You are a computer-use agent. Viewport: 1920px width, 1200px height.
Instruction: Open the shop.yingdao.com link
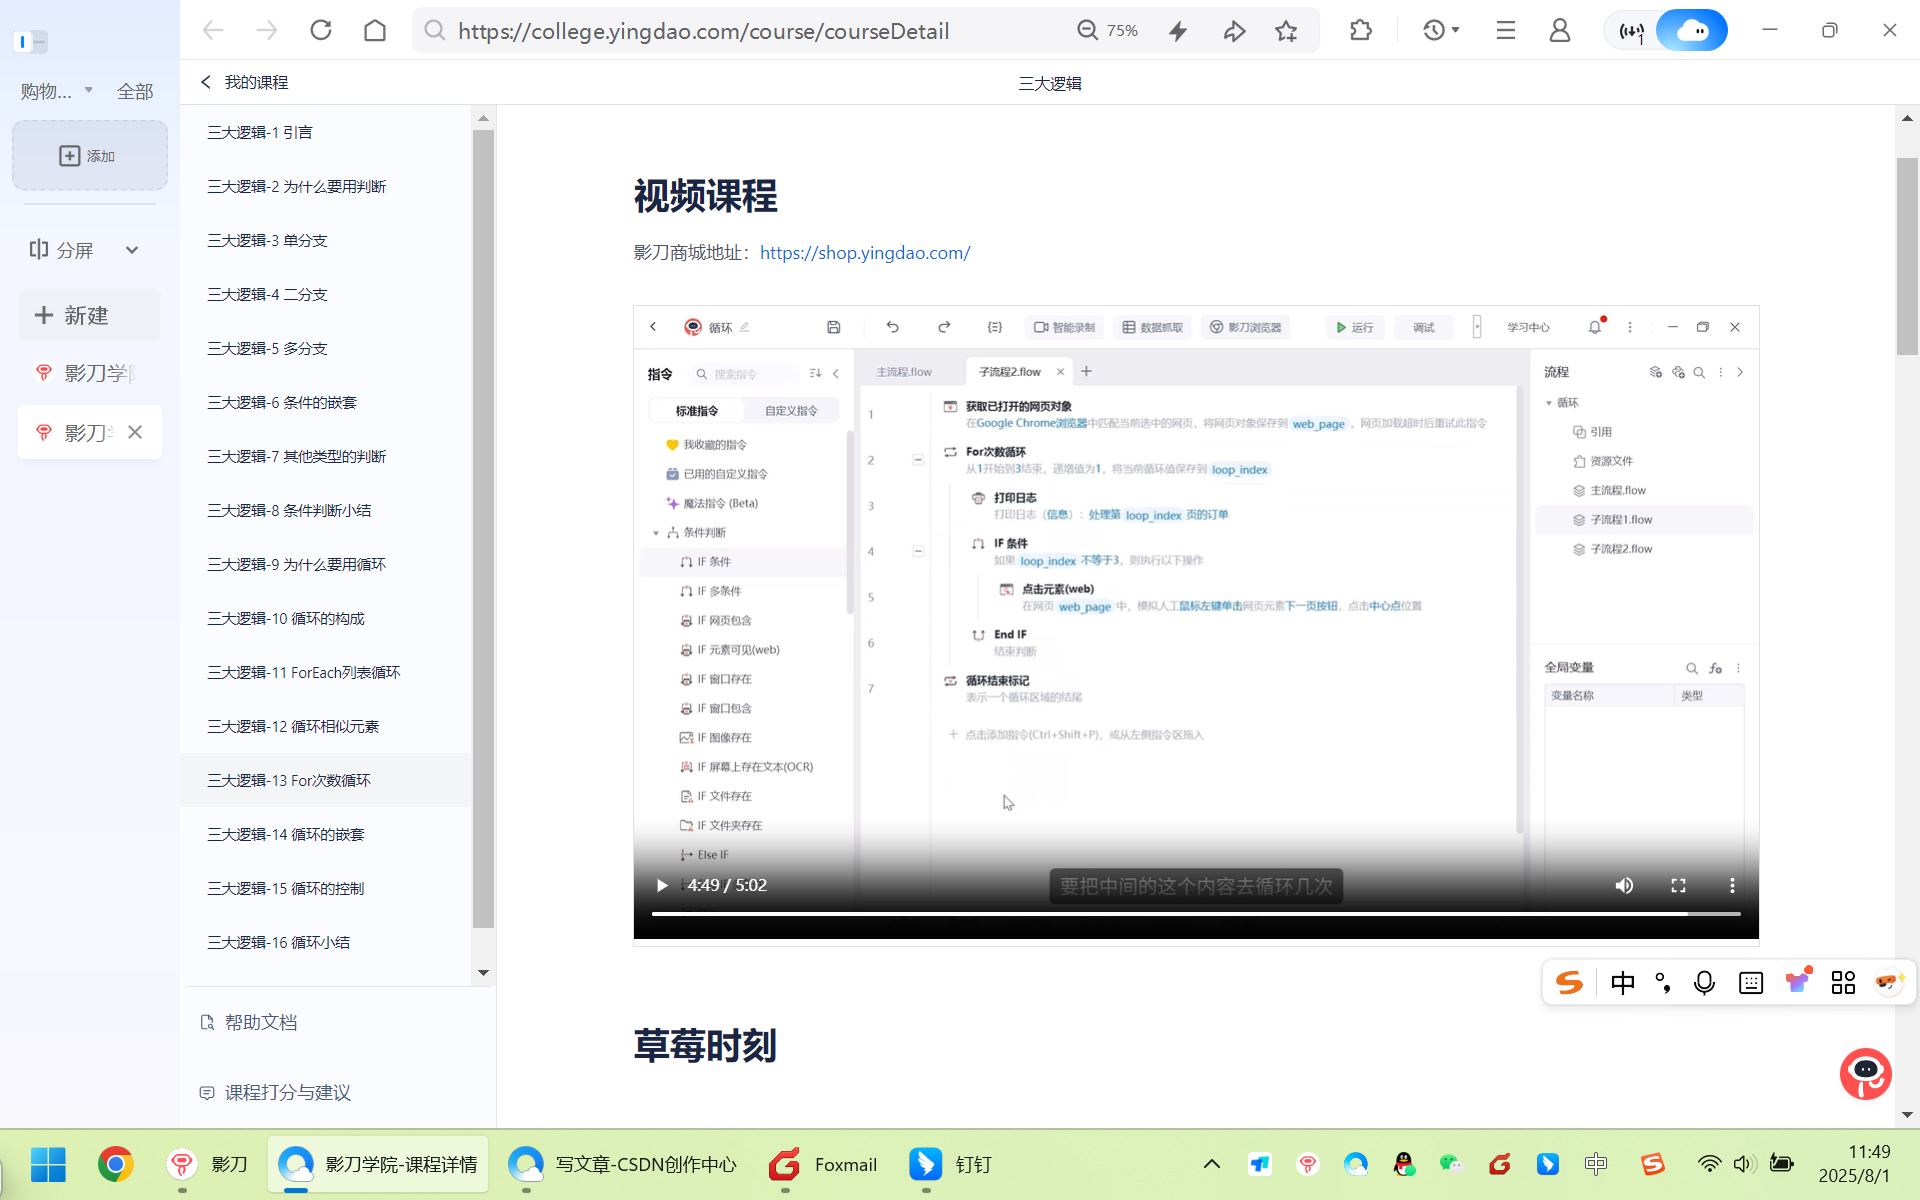click(x=865, y=252)
